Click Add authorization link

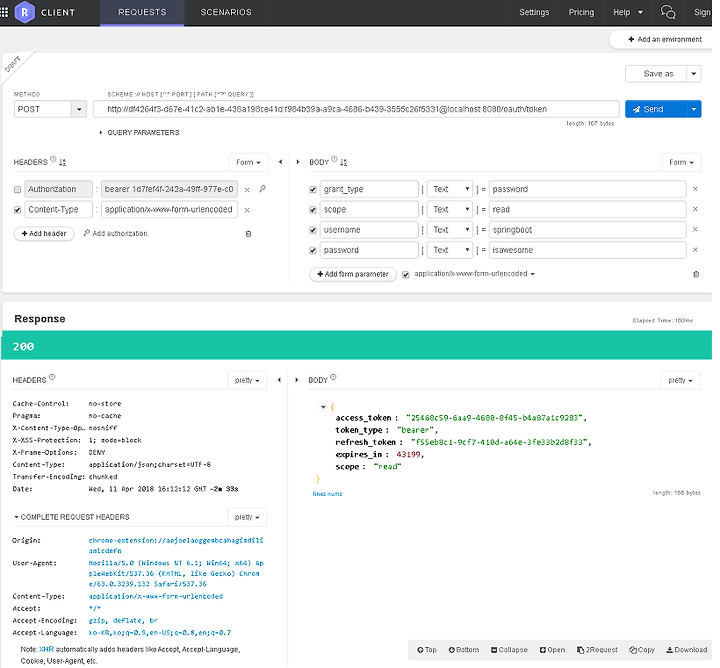point(116,234)
